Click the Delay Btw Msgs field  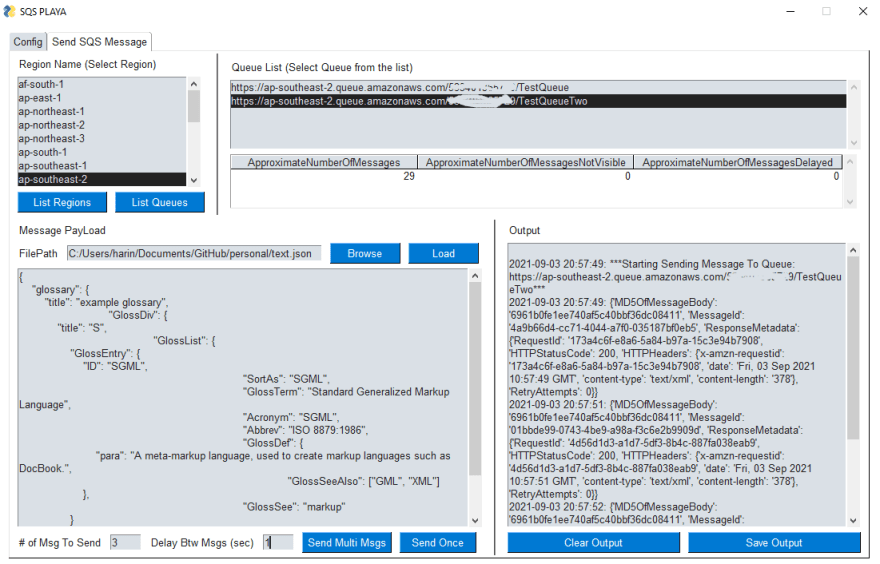[x=278, y=542]
